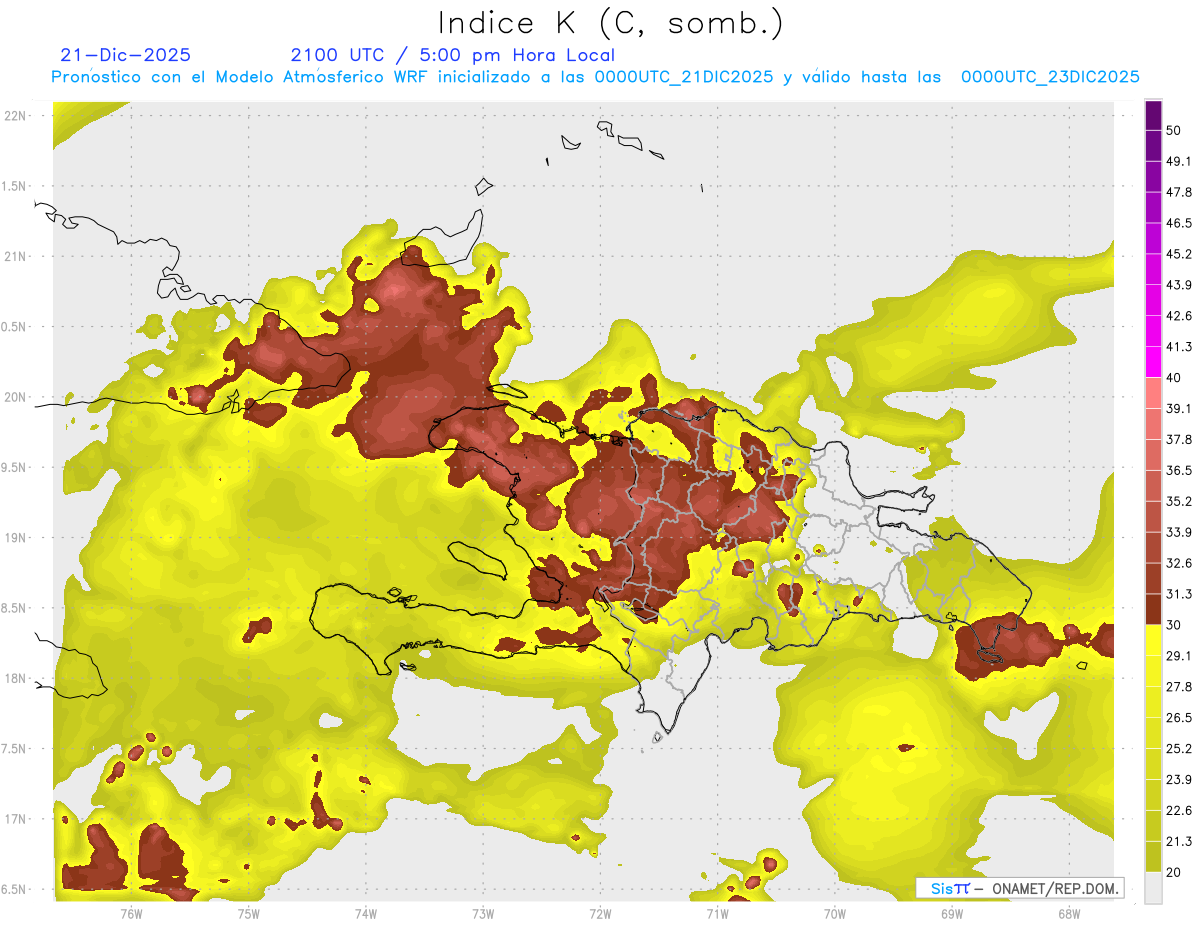The height and width of the screenshot is (927, 1200).
Task: Click the '72W' longitude label
Action: point(600,912)
